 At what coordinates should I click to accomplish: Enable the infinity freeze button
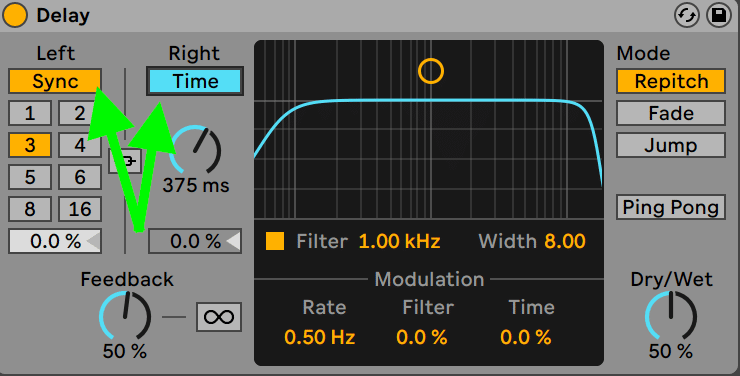point(219,317)
